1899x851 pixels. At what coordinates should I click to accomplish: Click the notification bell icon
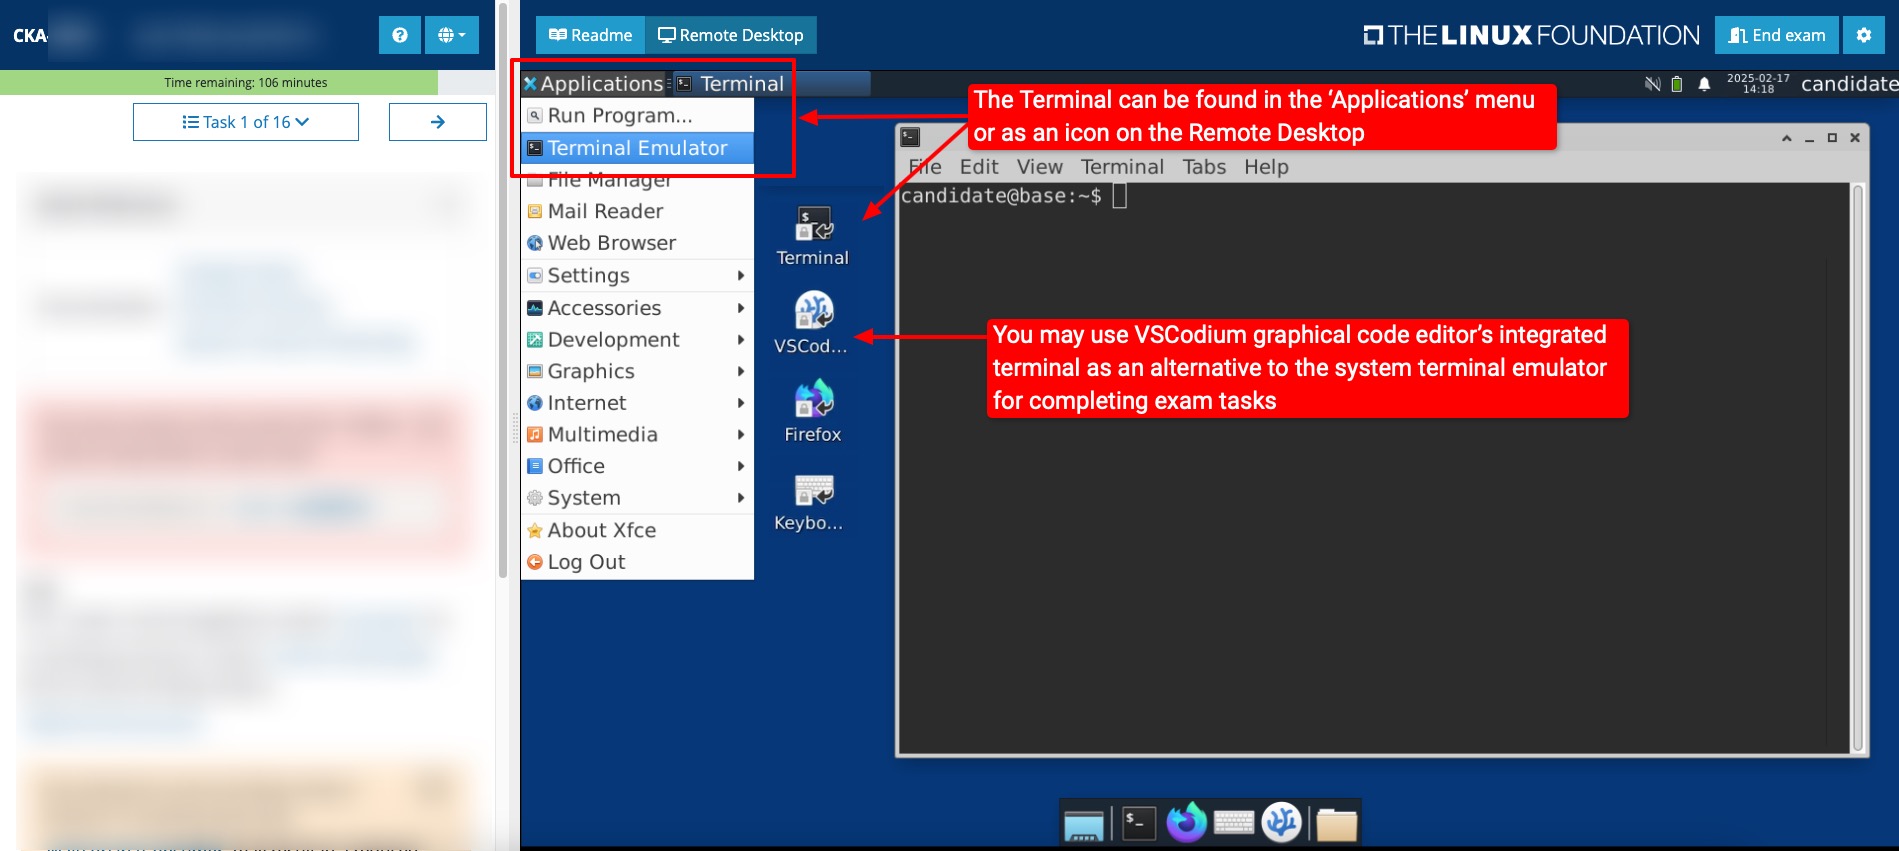[x=1704, y=84]
